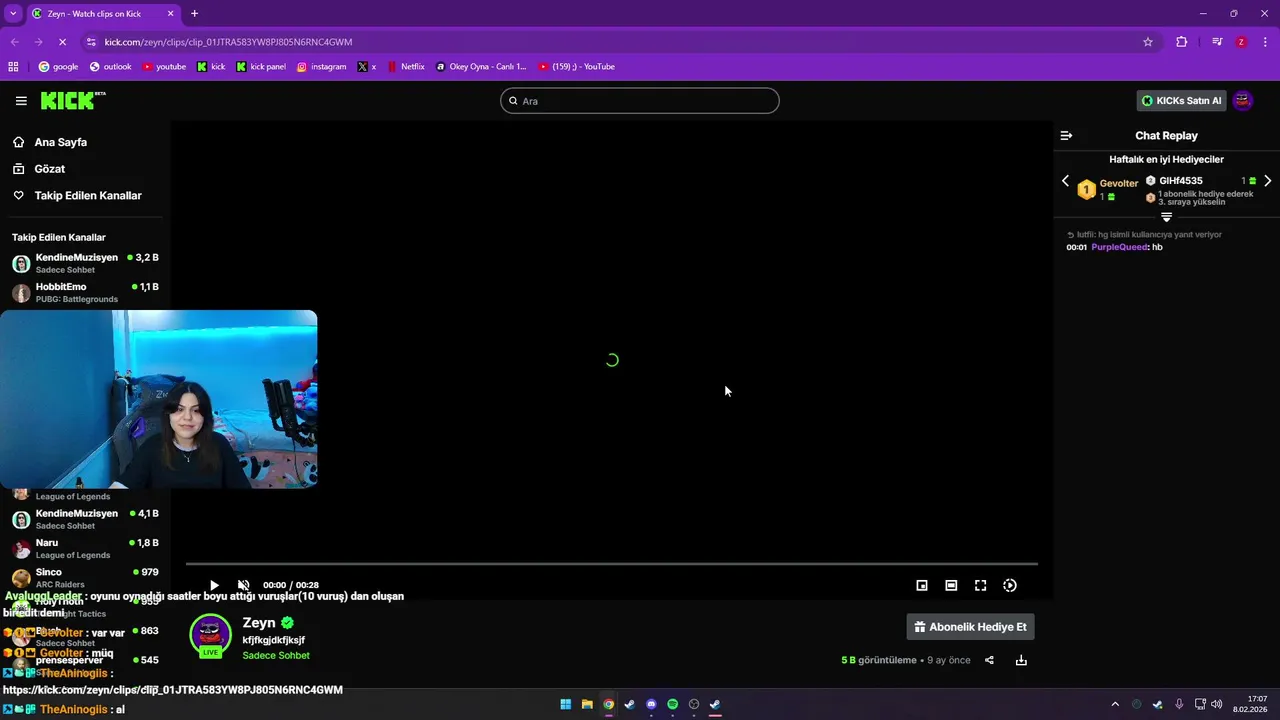Screen dimensions: 1280x720
Task: Open google bookmark
Action: 58,67
